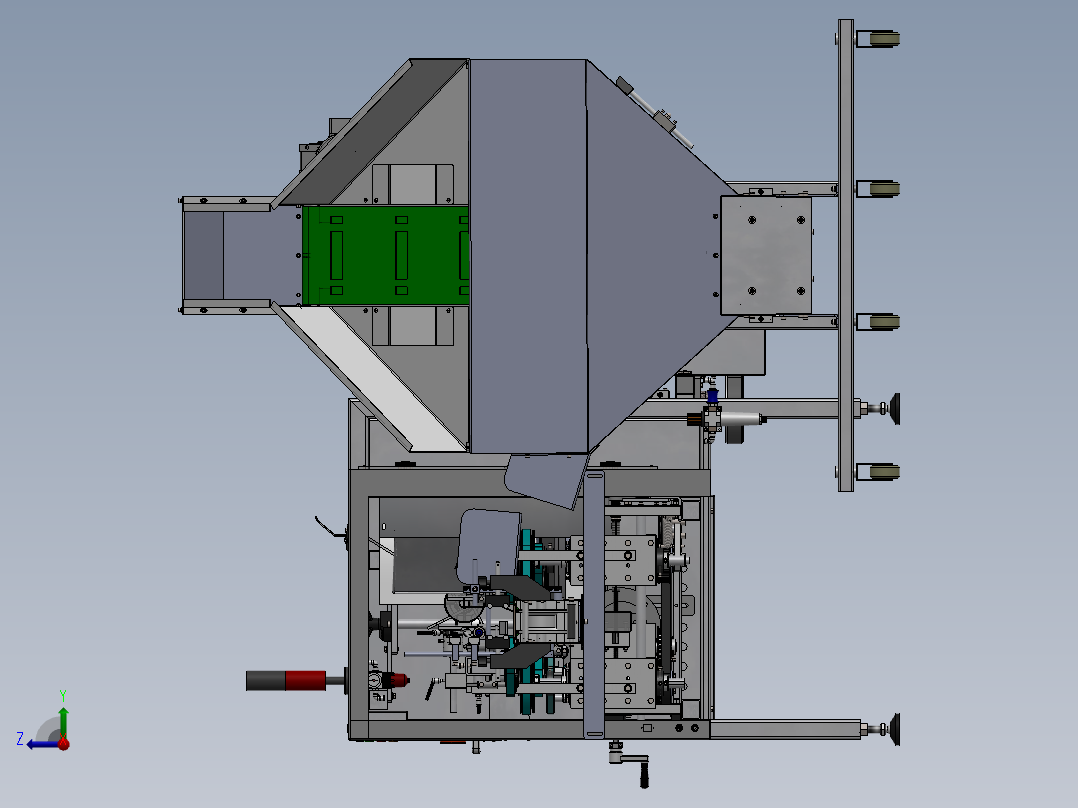Select the lower black leveling foot
This screenshot has width=1078, height=808.
894,729
